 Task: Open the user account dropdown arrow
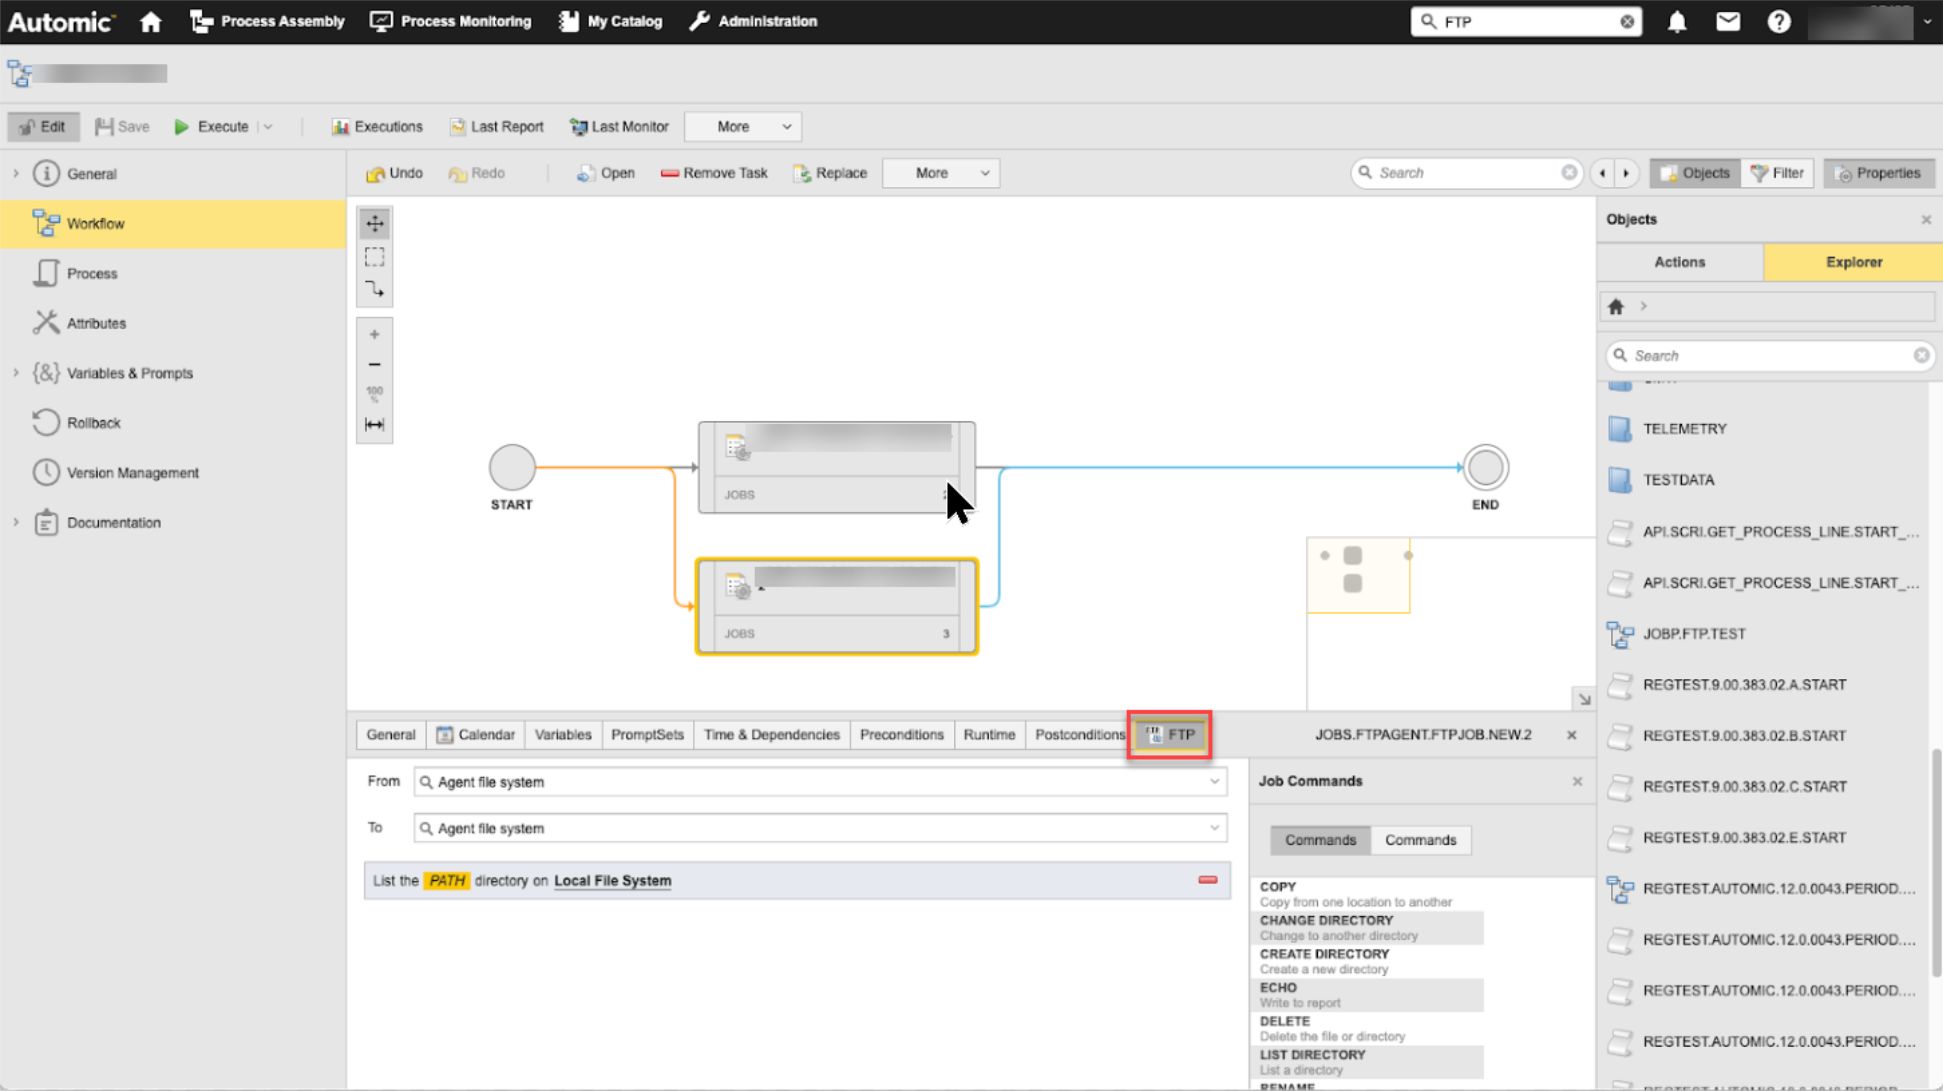[1927, 21]
